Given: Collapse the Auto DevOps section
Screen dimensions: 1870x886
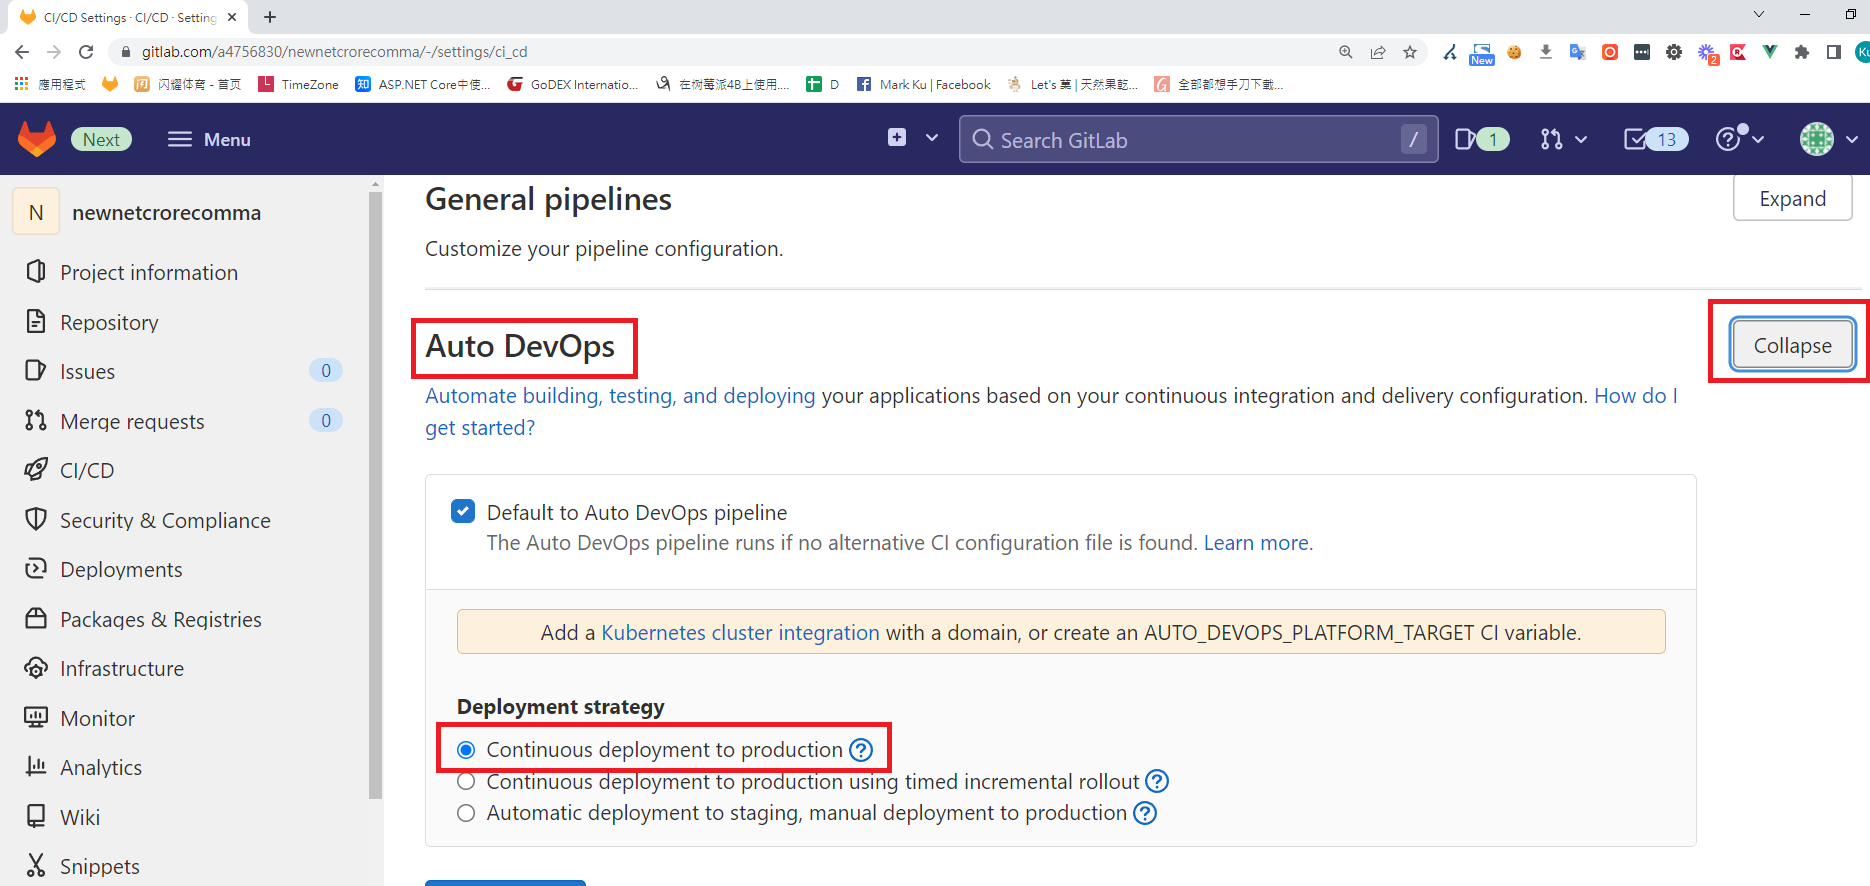Looking at the screenshot, I should 1792,346.
